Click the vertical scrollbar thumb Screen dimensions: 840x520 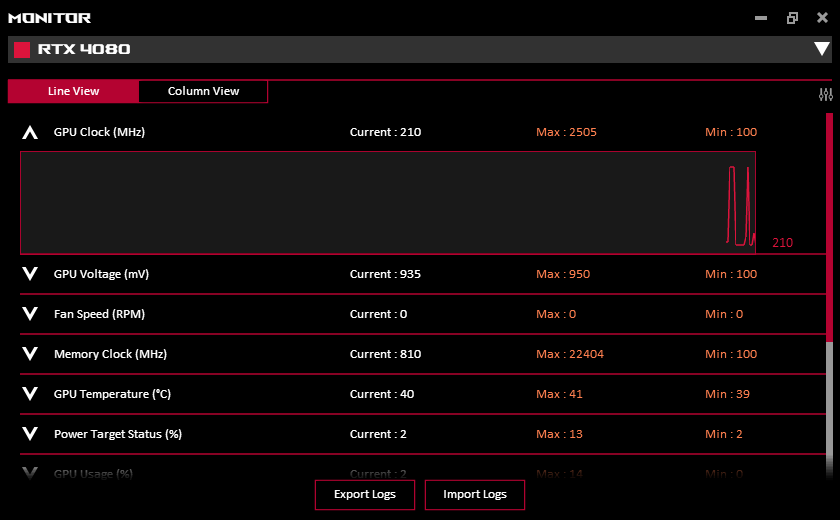[x=829, y=227]
